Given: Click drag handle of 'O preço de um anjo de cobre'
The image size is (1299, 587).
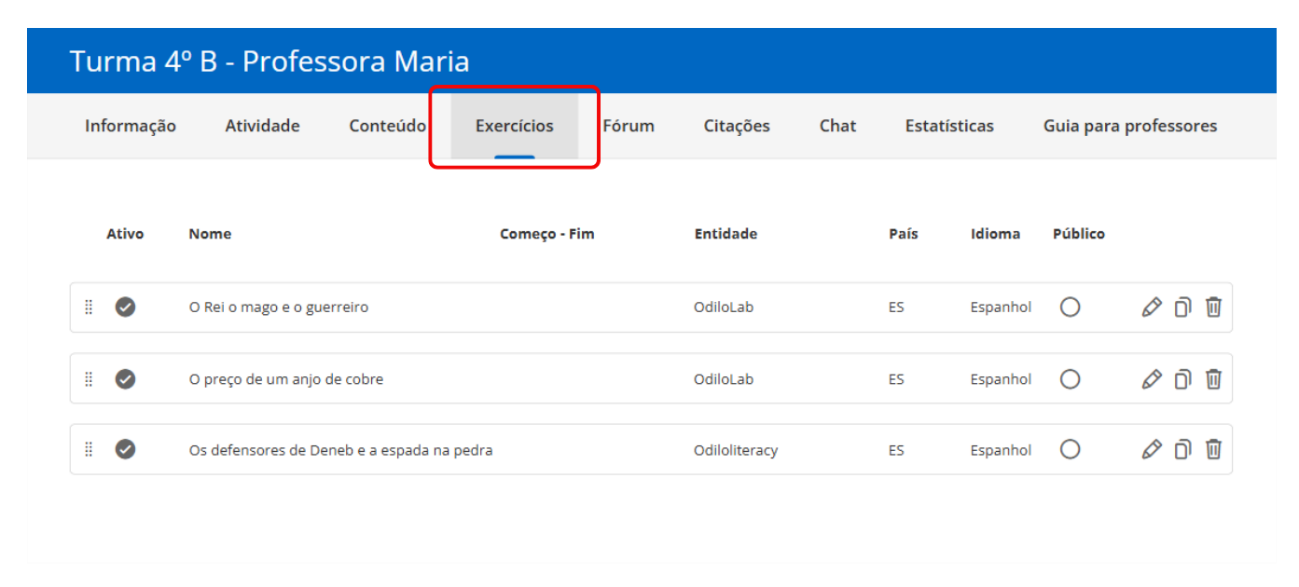Looking at the screenshot, I should point(88,379).
